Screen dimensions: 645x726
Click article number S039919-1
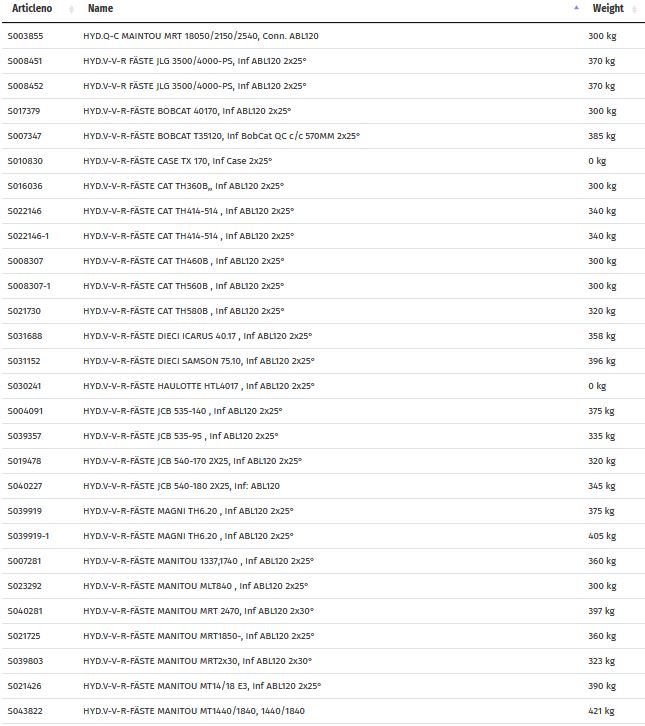(28, 536)
